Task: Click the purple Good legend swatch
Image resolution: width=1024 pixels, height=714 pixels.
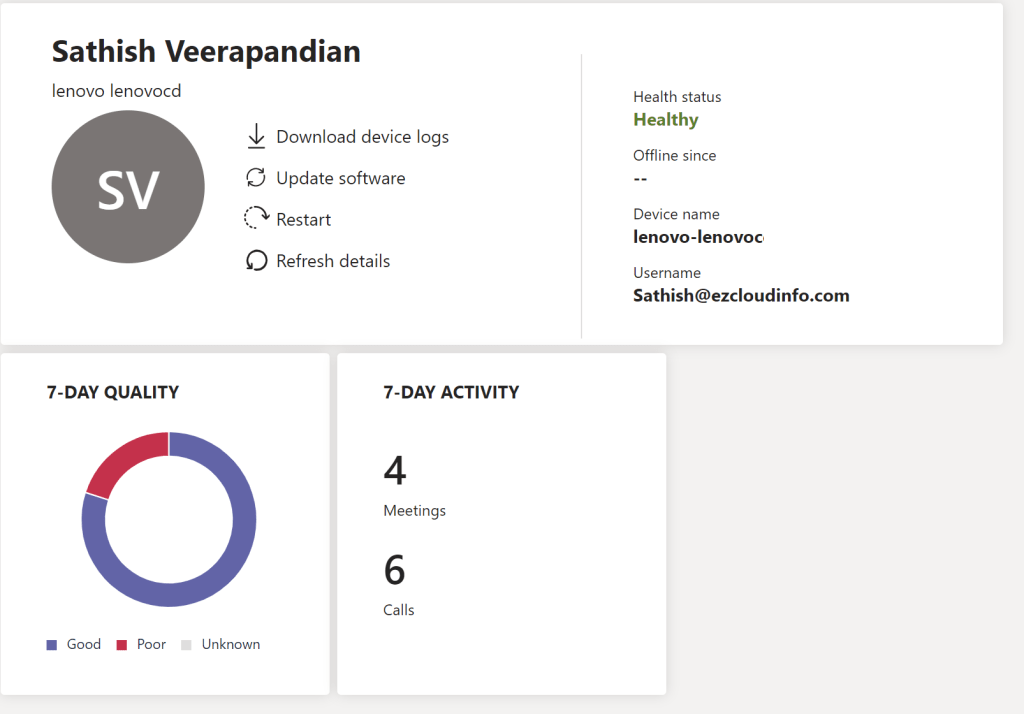Action: (x=52, y=645)
